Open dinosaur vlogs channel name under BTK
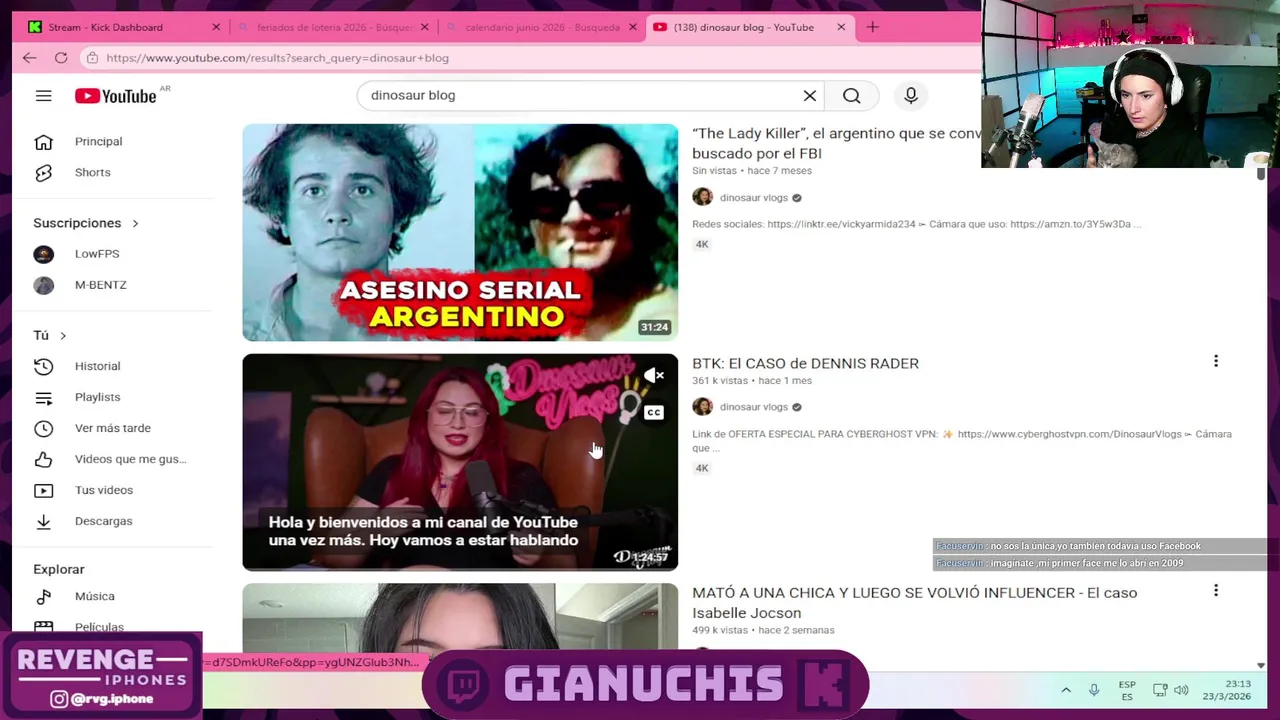 (754, 407)
